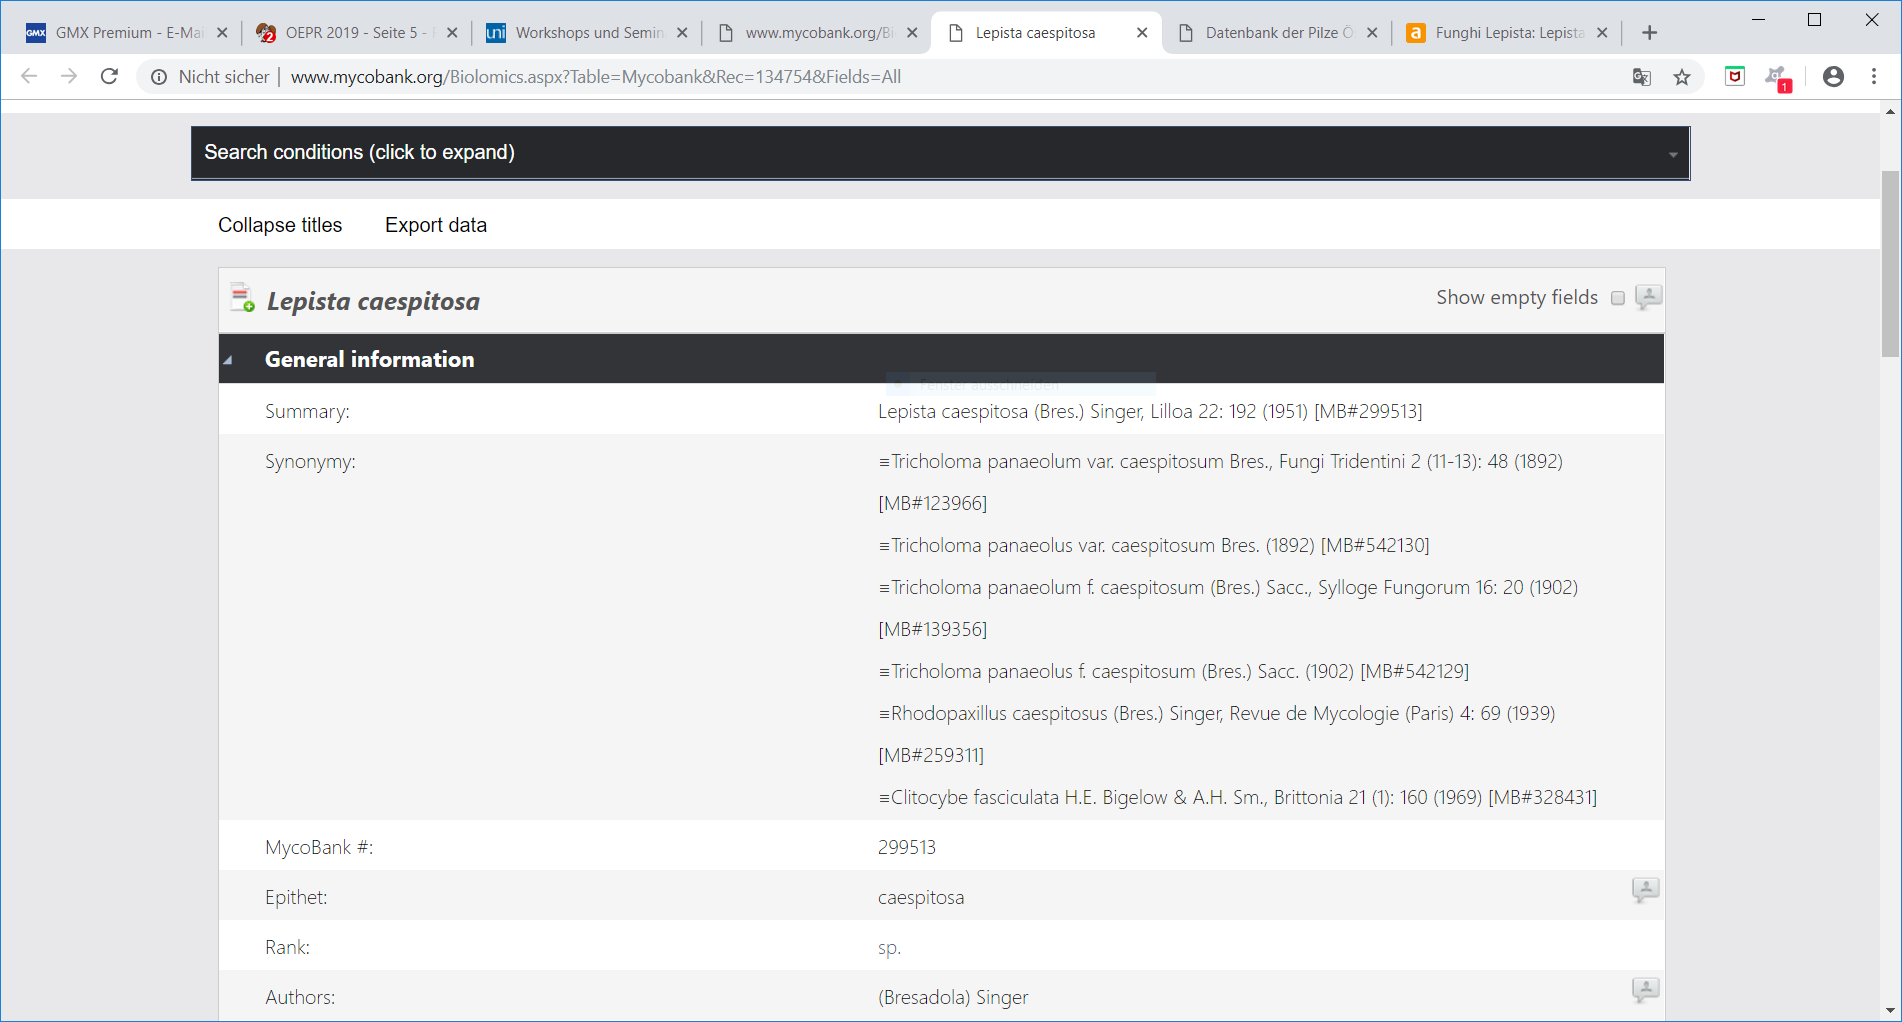The image size is (1902, 1022).
Task: Click the record icon next to Lepista caespitosa title
Action: [x=242, y=299]
